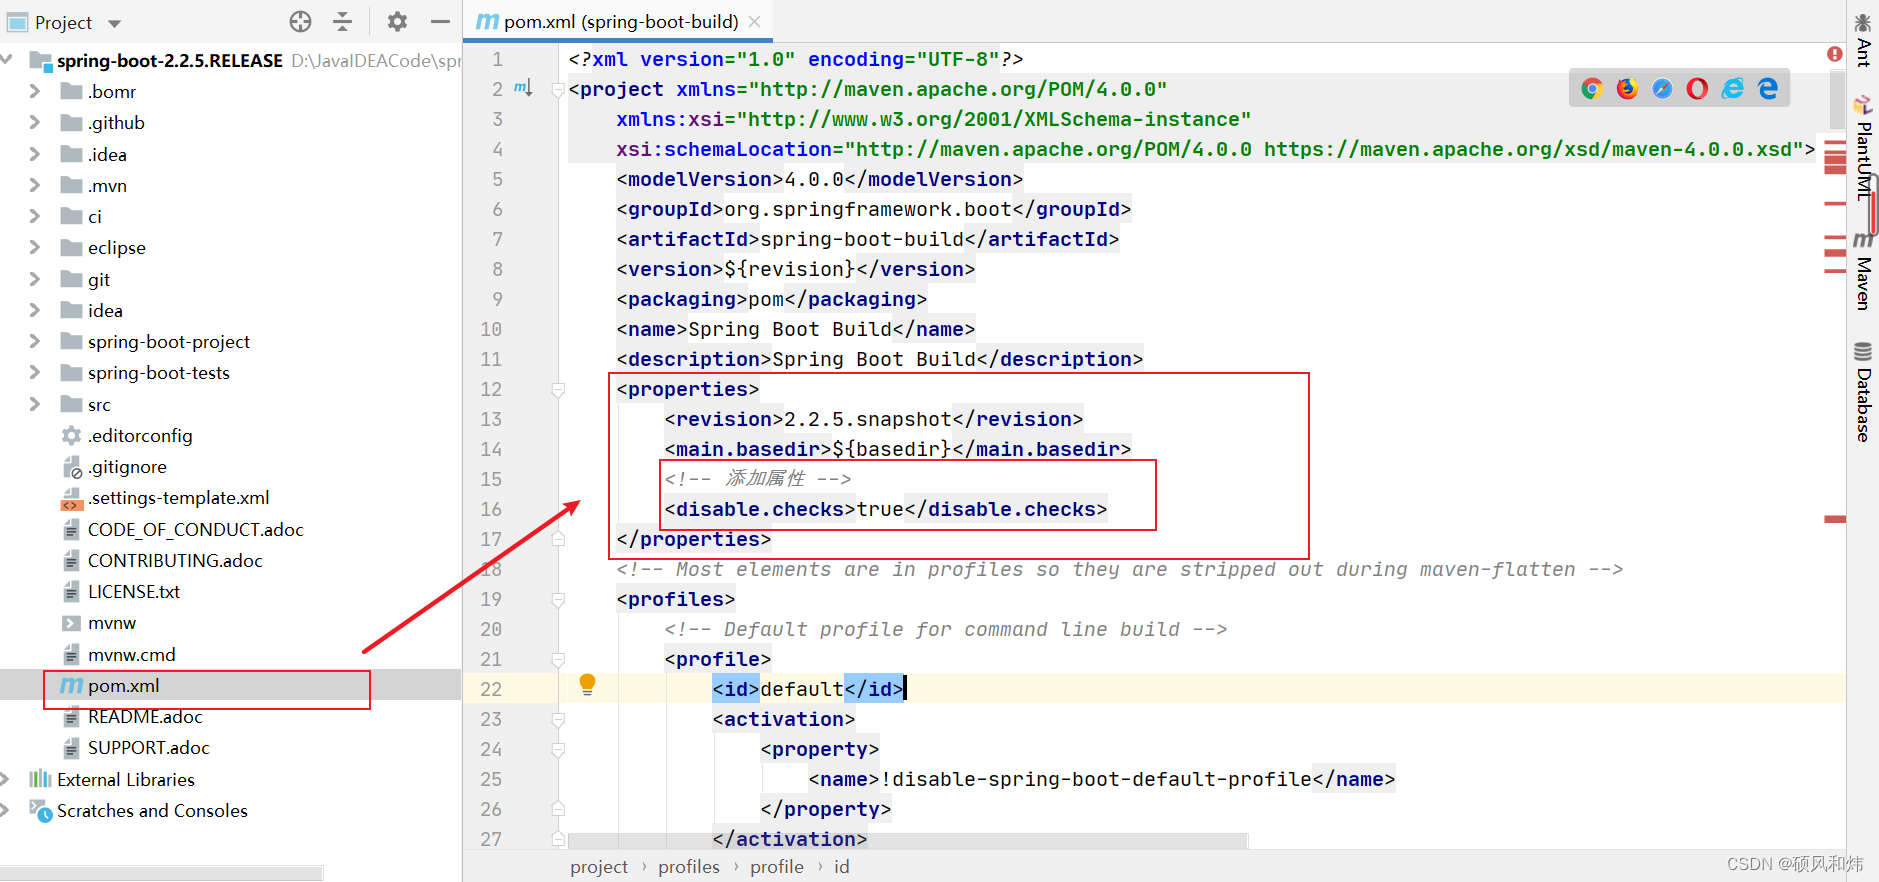Open the PlantUML tool window
The height and width of the screenshot is (882, 1879).
click(1863, 148)
